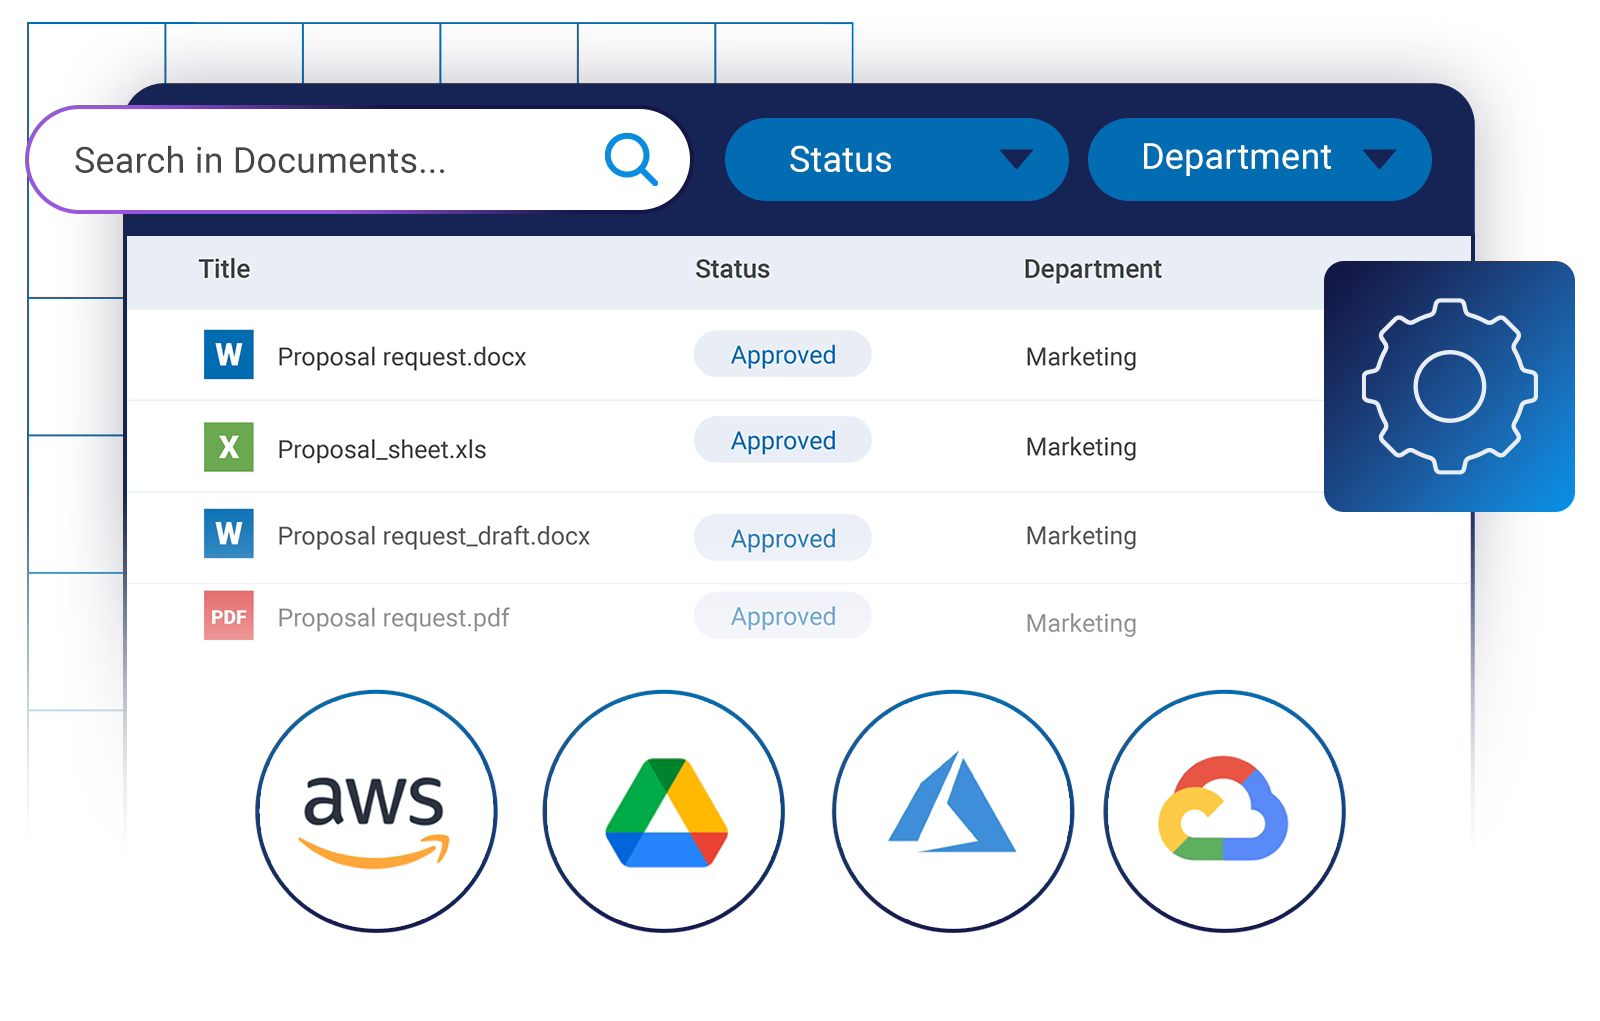The width and height of the screenshot is (1600, 1021).
Task: Select the Google Drive logo circle
Action: [664, 811]
